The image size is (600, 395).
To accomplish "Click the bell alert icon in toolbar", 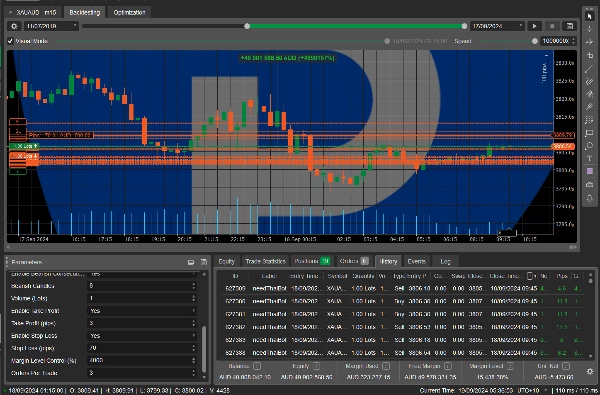I will [590, 198].
